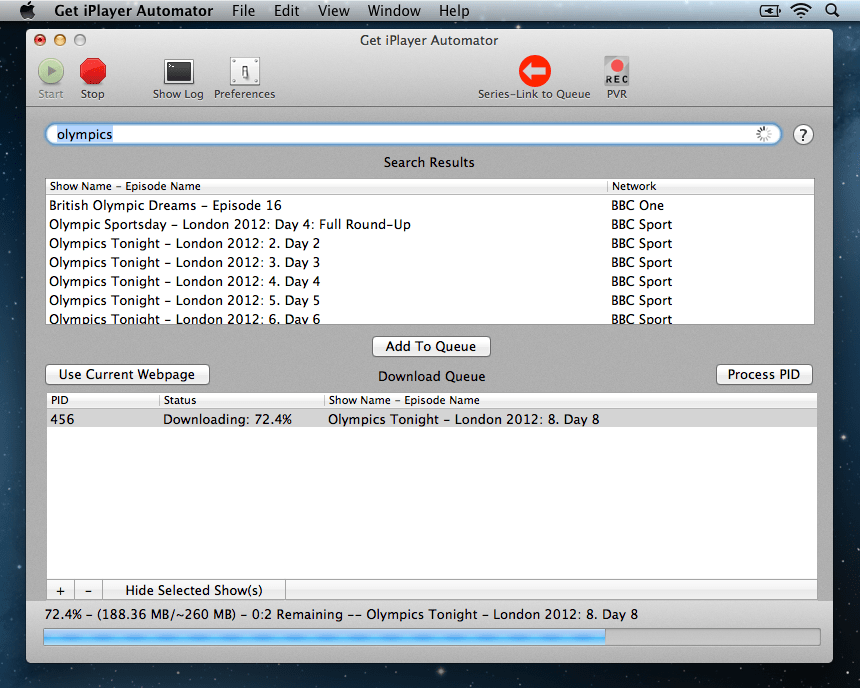Select Olympics Tonight London 2012: 3. Day 3
The image size is (860, 688).
429,262
